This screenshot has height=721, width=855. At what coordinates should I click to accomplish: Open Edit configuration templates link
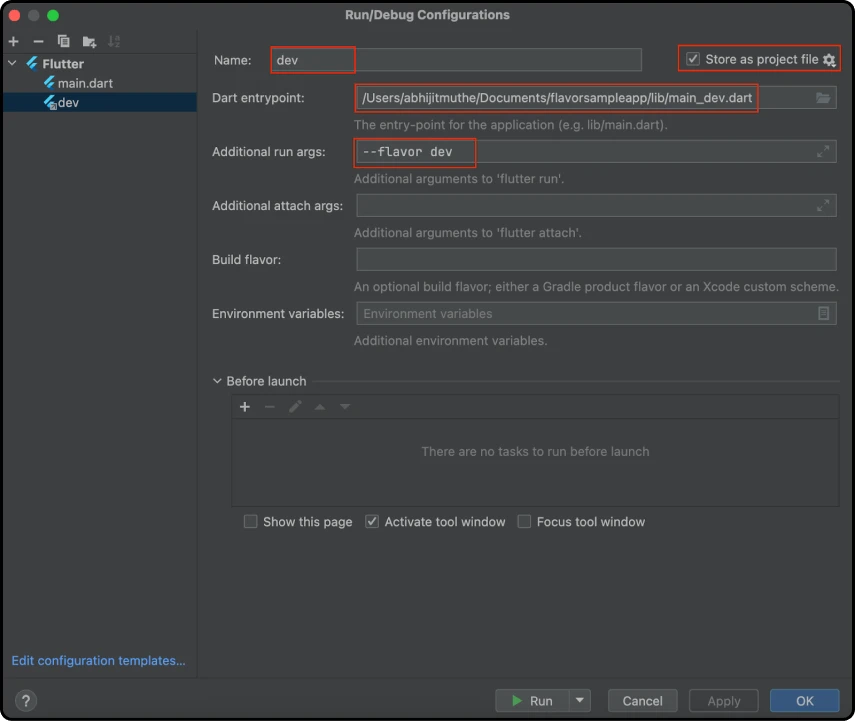coord(98,660)
